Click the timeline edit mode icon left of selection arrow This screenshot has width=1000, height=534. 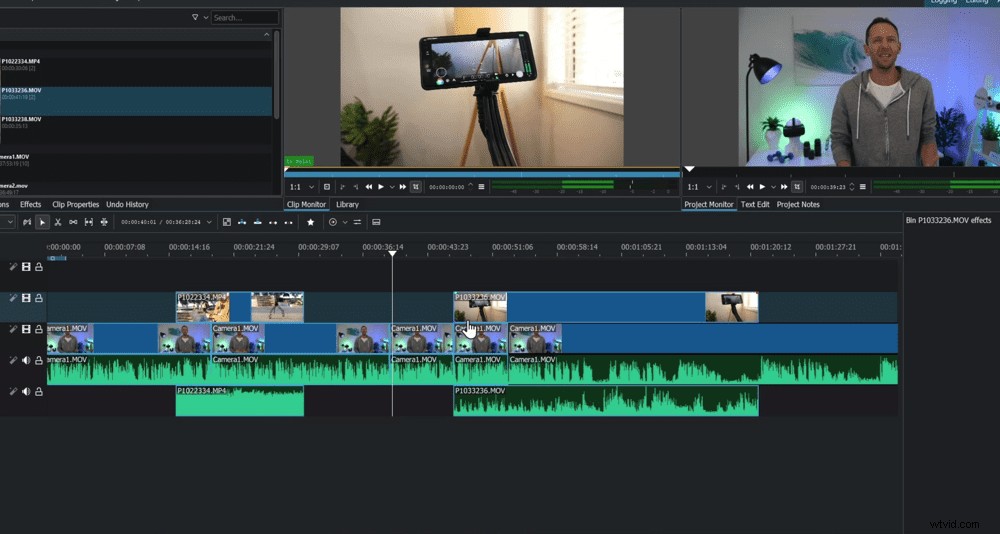(27, 222)
